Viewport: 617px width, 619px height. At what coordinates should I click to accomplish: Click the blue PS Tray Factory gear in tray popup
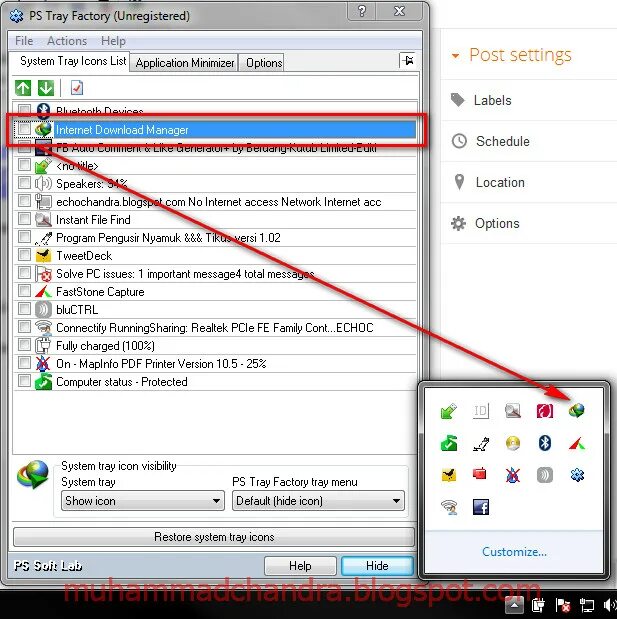pyautogui.click(x=577, y=475)
